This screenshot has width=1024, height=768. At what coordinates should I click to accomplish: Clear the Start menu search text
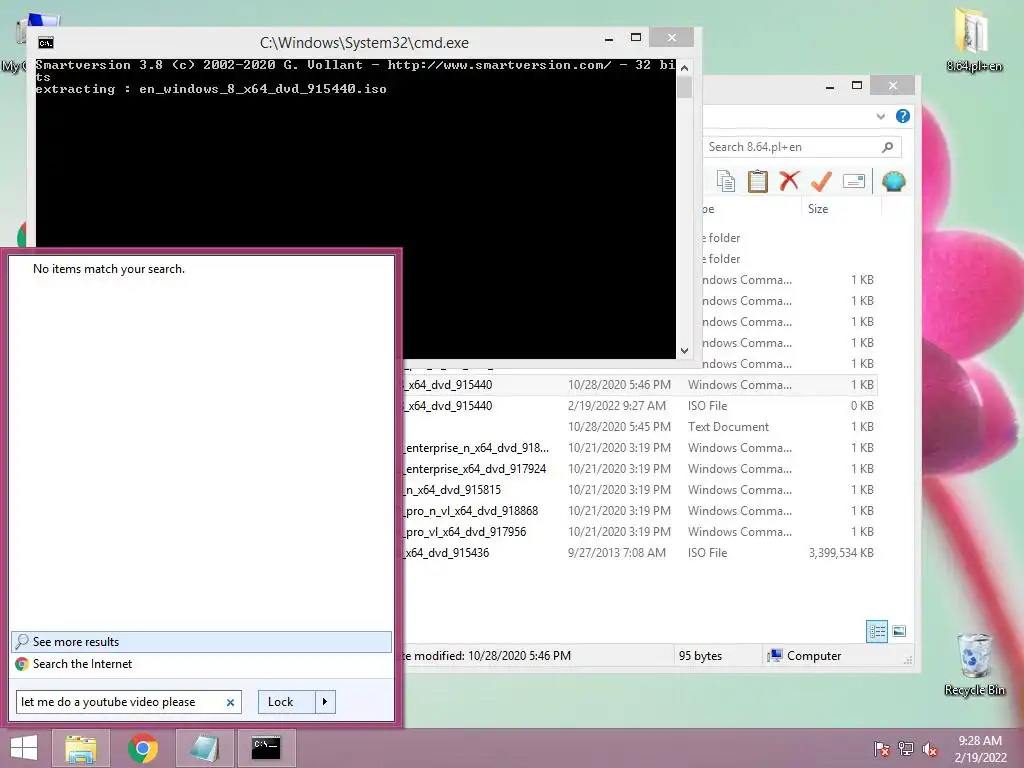click(230, 703)
